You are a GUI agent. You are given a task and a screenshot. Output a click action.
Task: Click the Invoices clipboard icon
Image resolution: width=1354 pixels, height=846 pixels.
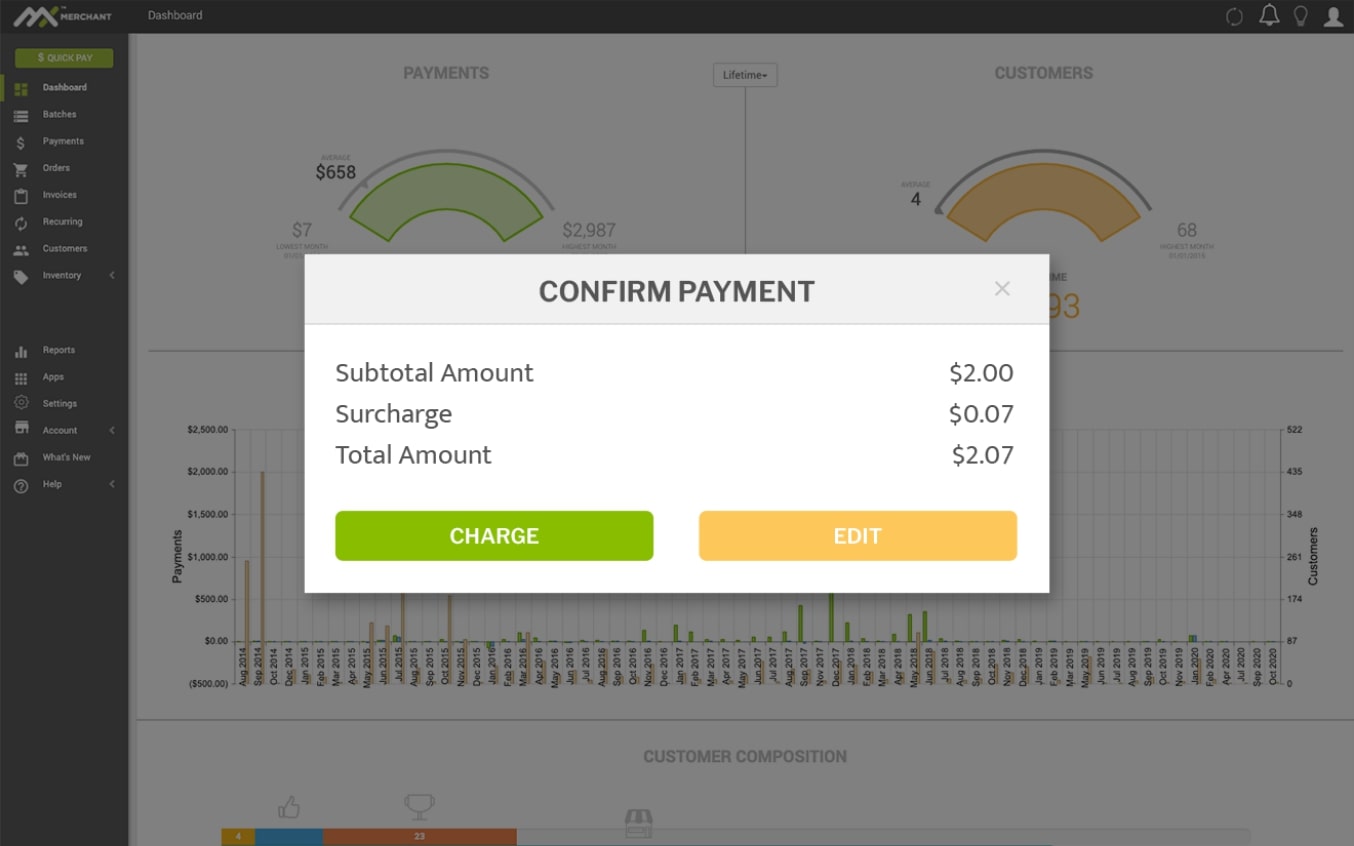pos(21,196)
